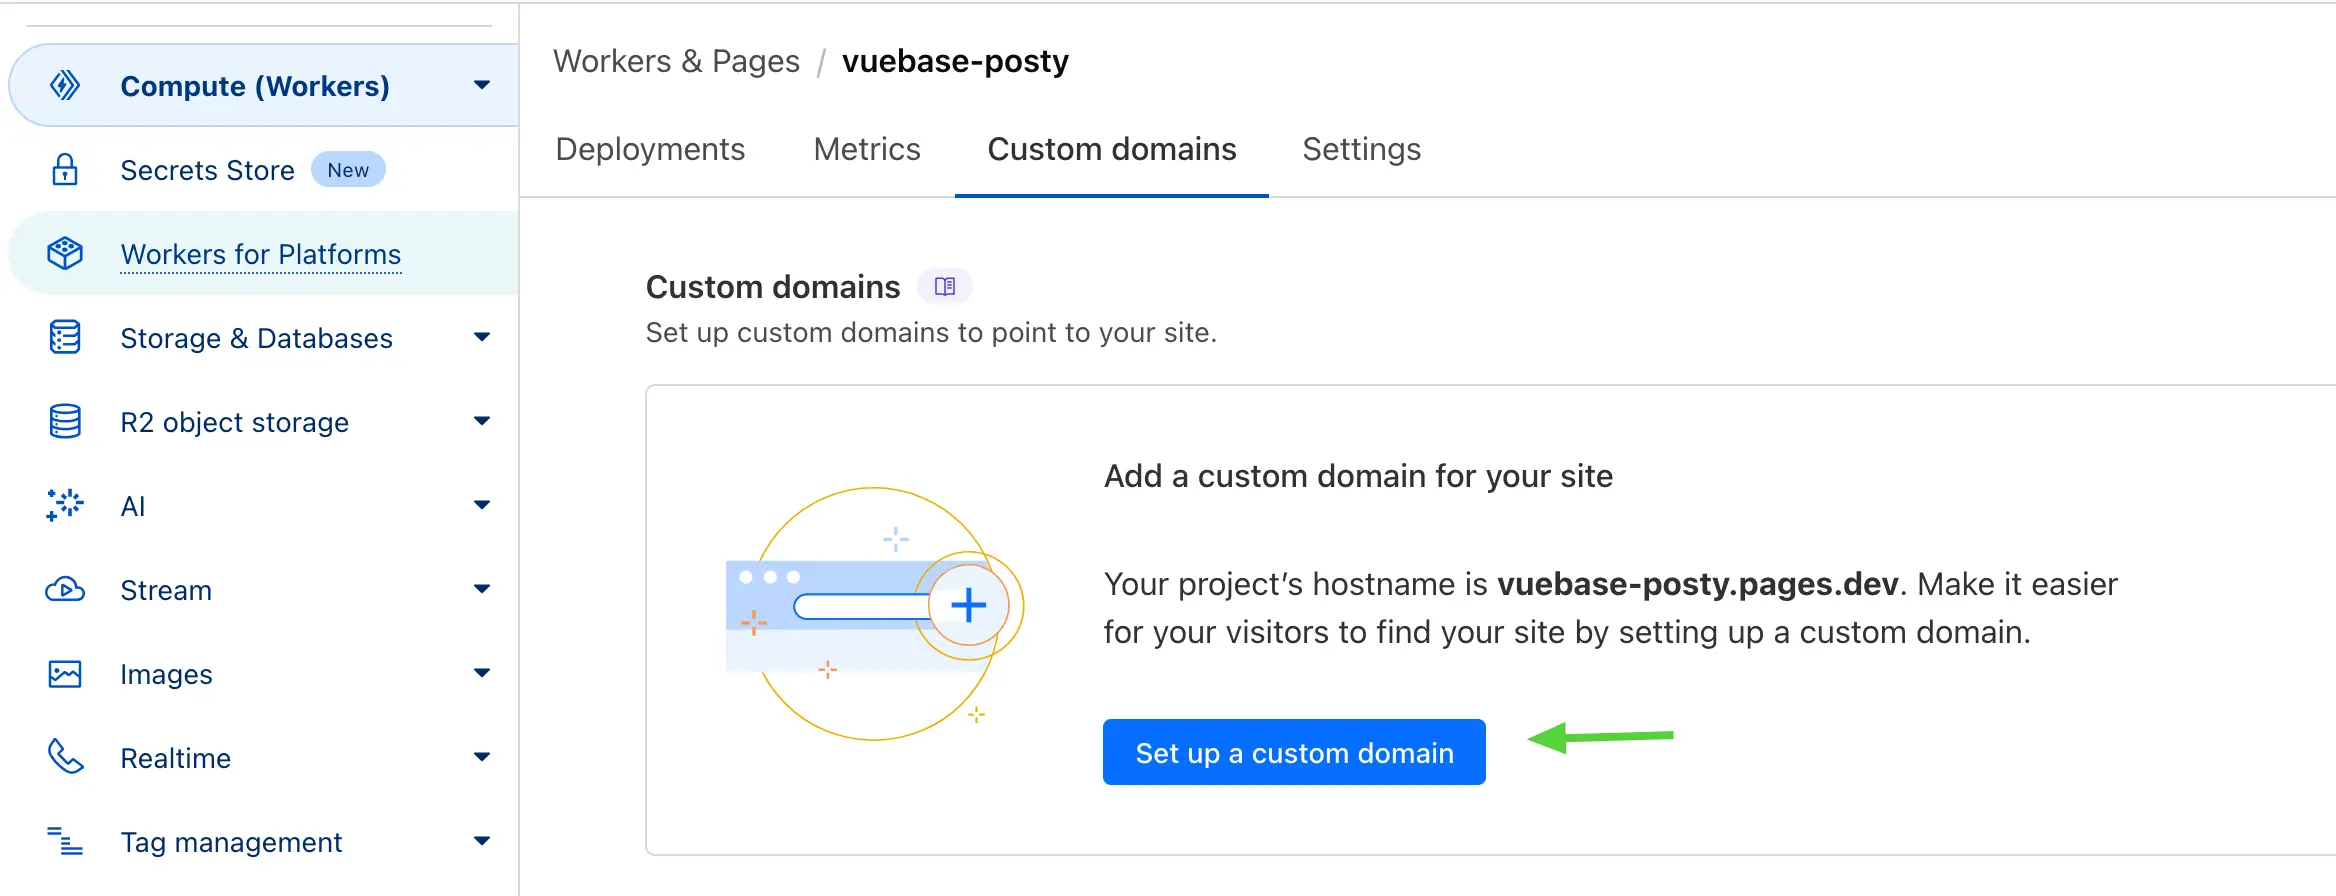The height and width of the screenshot is (896, 2336).
Task: Click the New badge beside Secrets Store
Action: click(x=348, y=170)
